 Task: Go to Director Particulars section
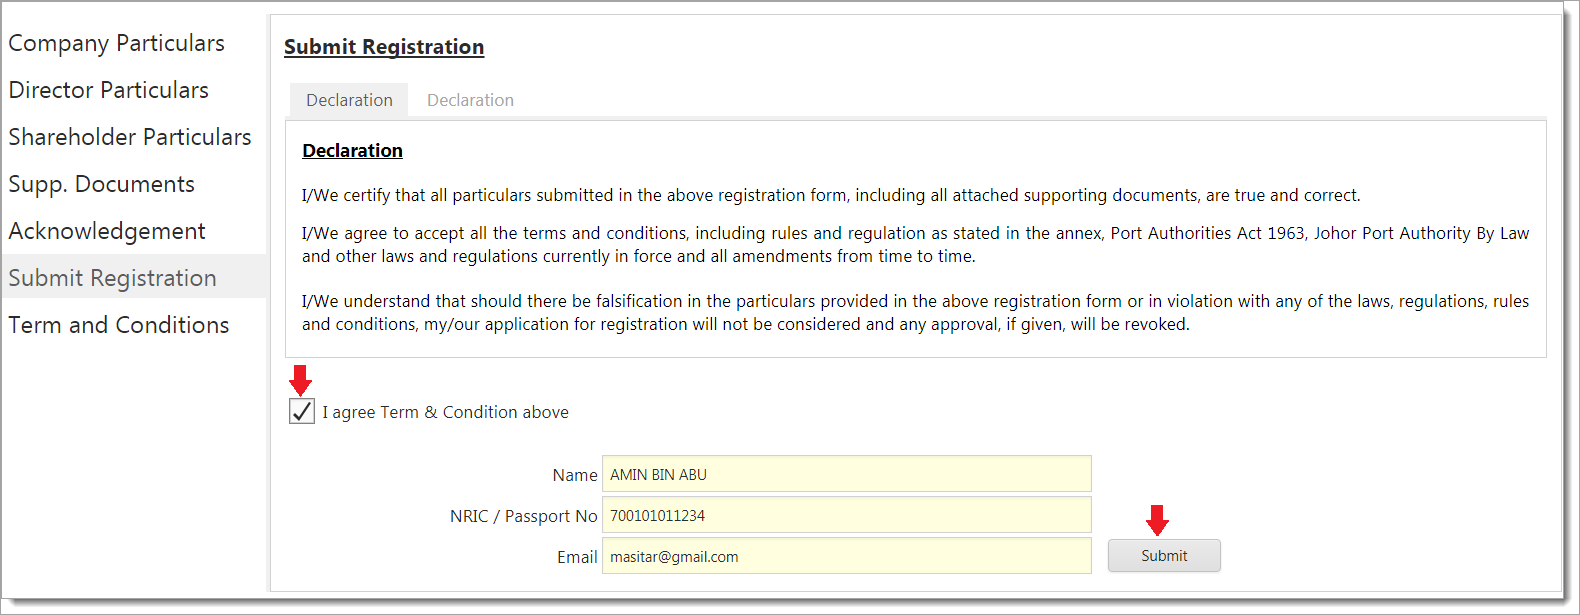tap(108, 90)
